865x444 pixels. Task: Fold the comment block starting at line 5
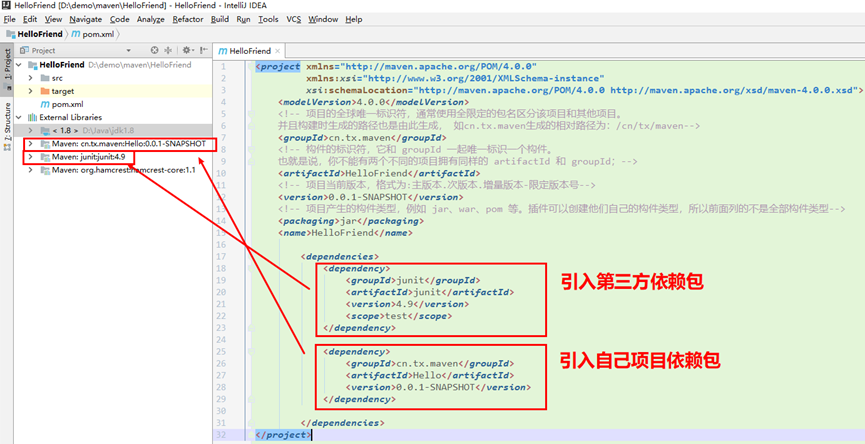click(x=251, y=115)
